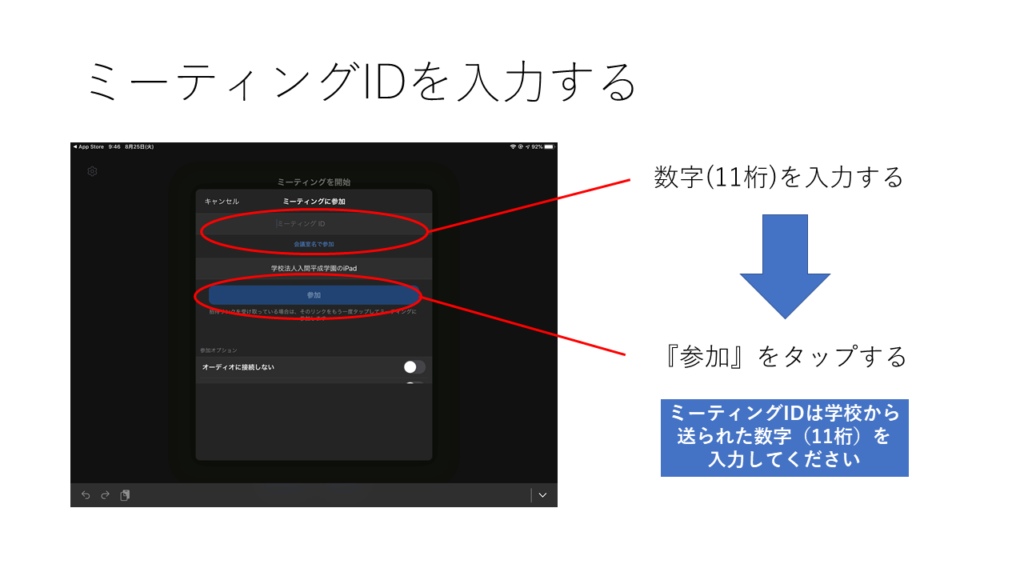Click the text 『参加』をタップする
Screen dimensions: 1024x576
pos(784,357)
